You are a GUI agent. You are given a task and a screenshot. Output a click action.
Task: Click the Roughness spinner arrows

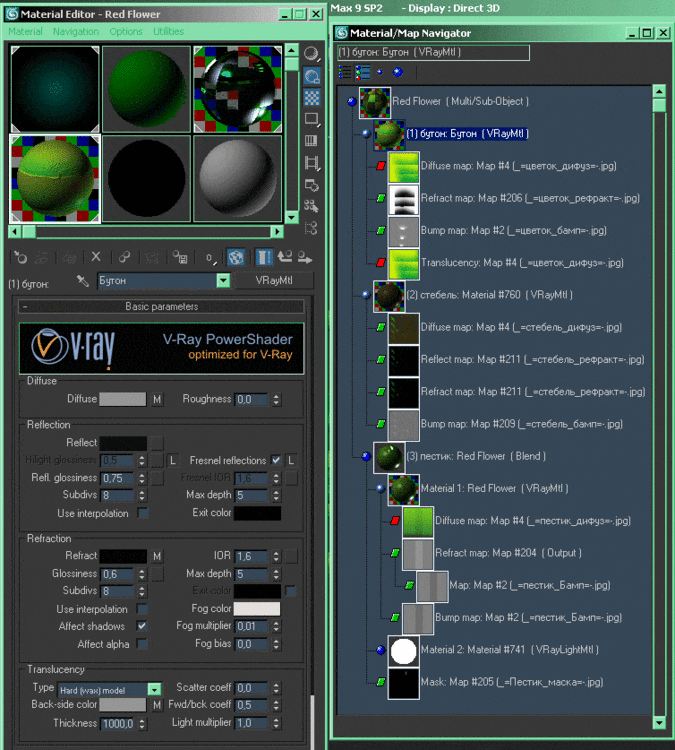click(276, 399)
